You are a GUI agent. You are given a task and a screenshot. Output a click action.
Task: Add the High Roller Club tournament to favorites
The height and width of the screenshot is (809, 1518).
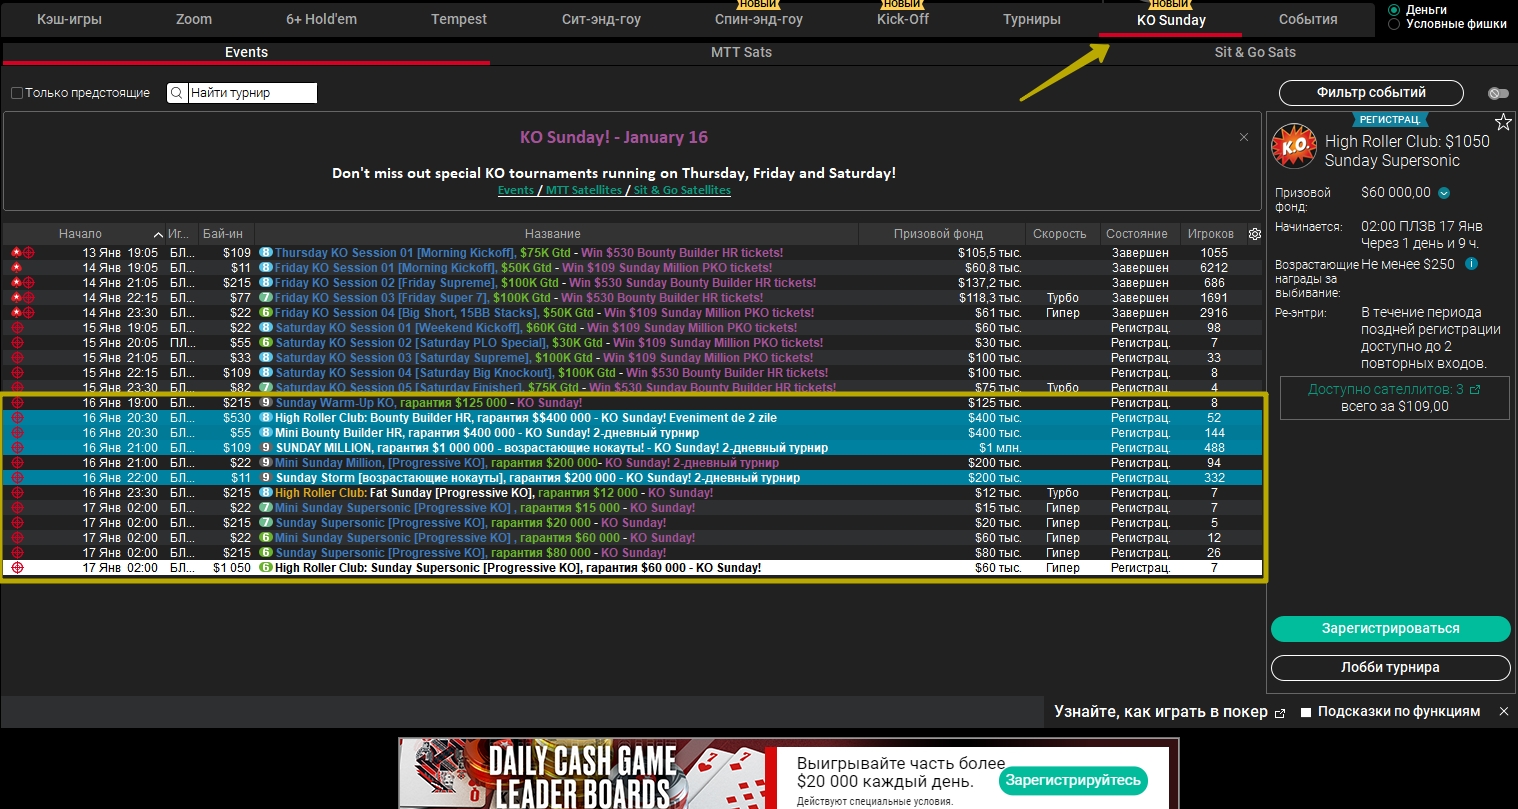coord(1503,123)
